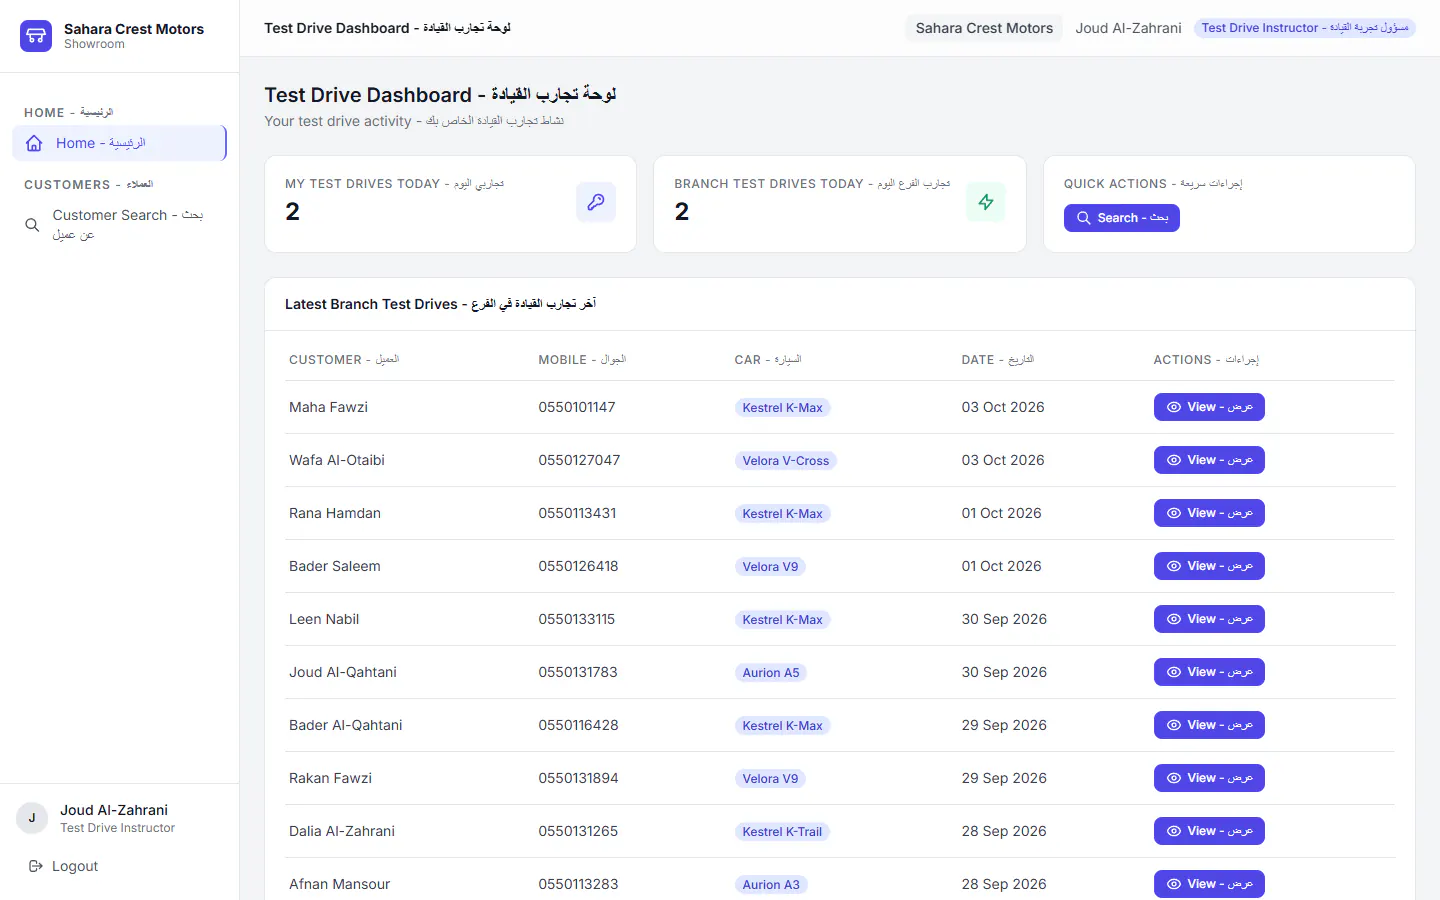Click the Latest Branch Test Drives heading
1440x900 pixels.
pyautogui.click(x=440, y=304)
